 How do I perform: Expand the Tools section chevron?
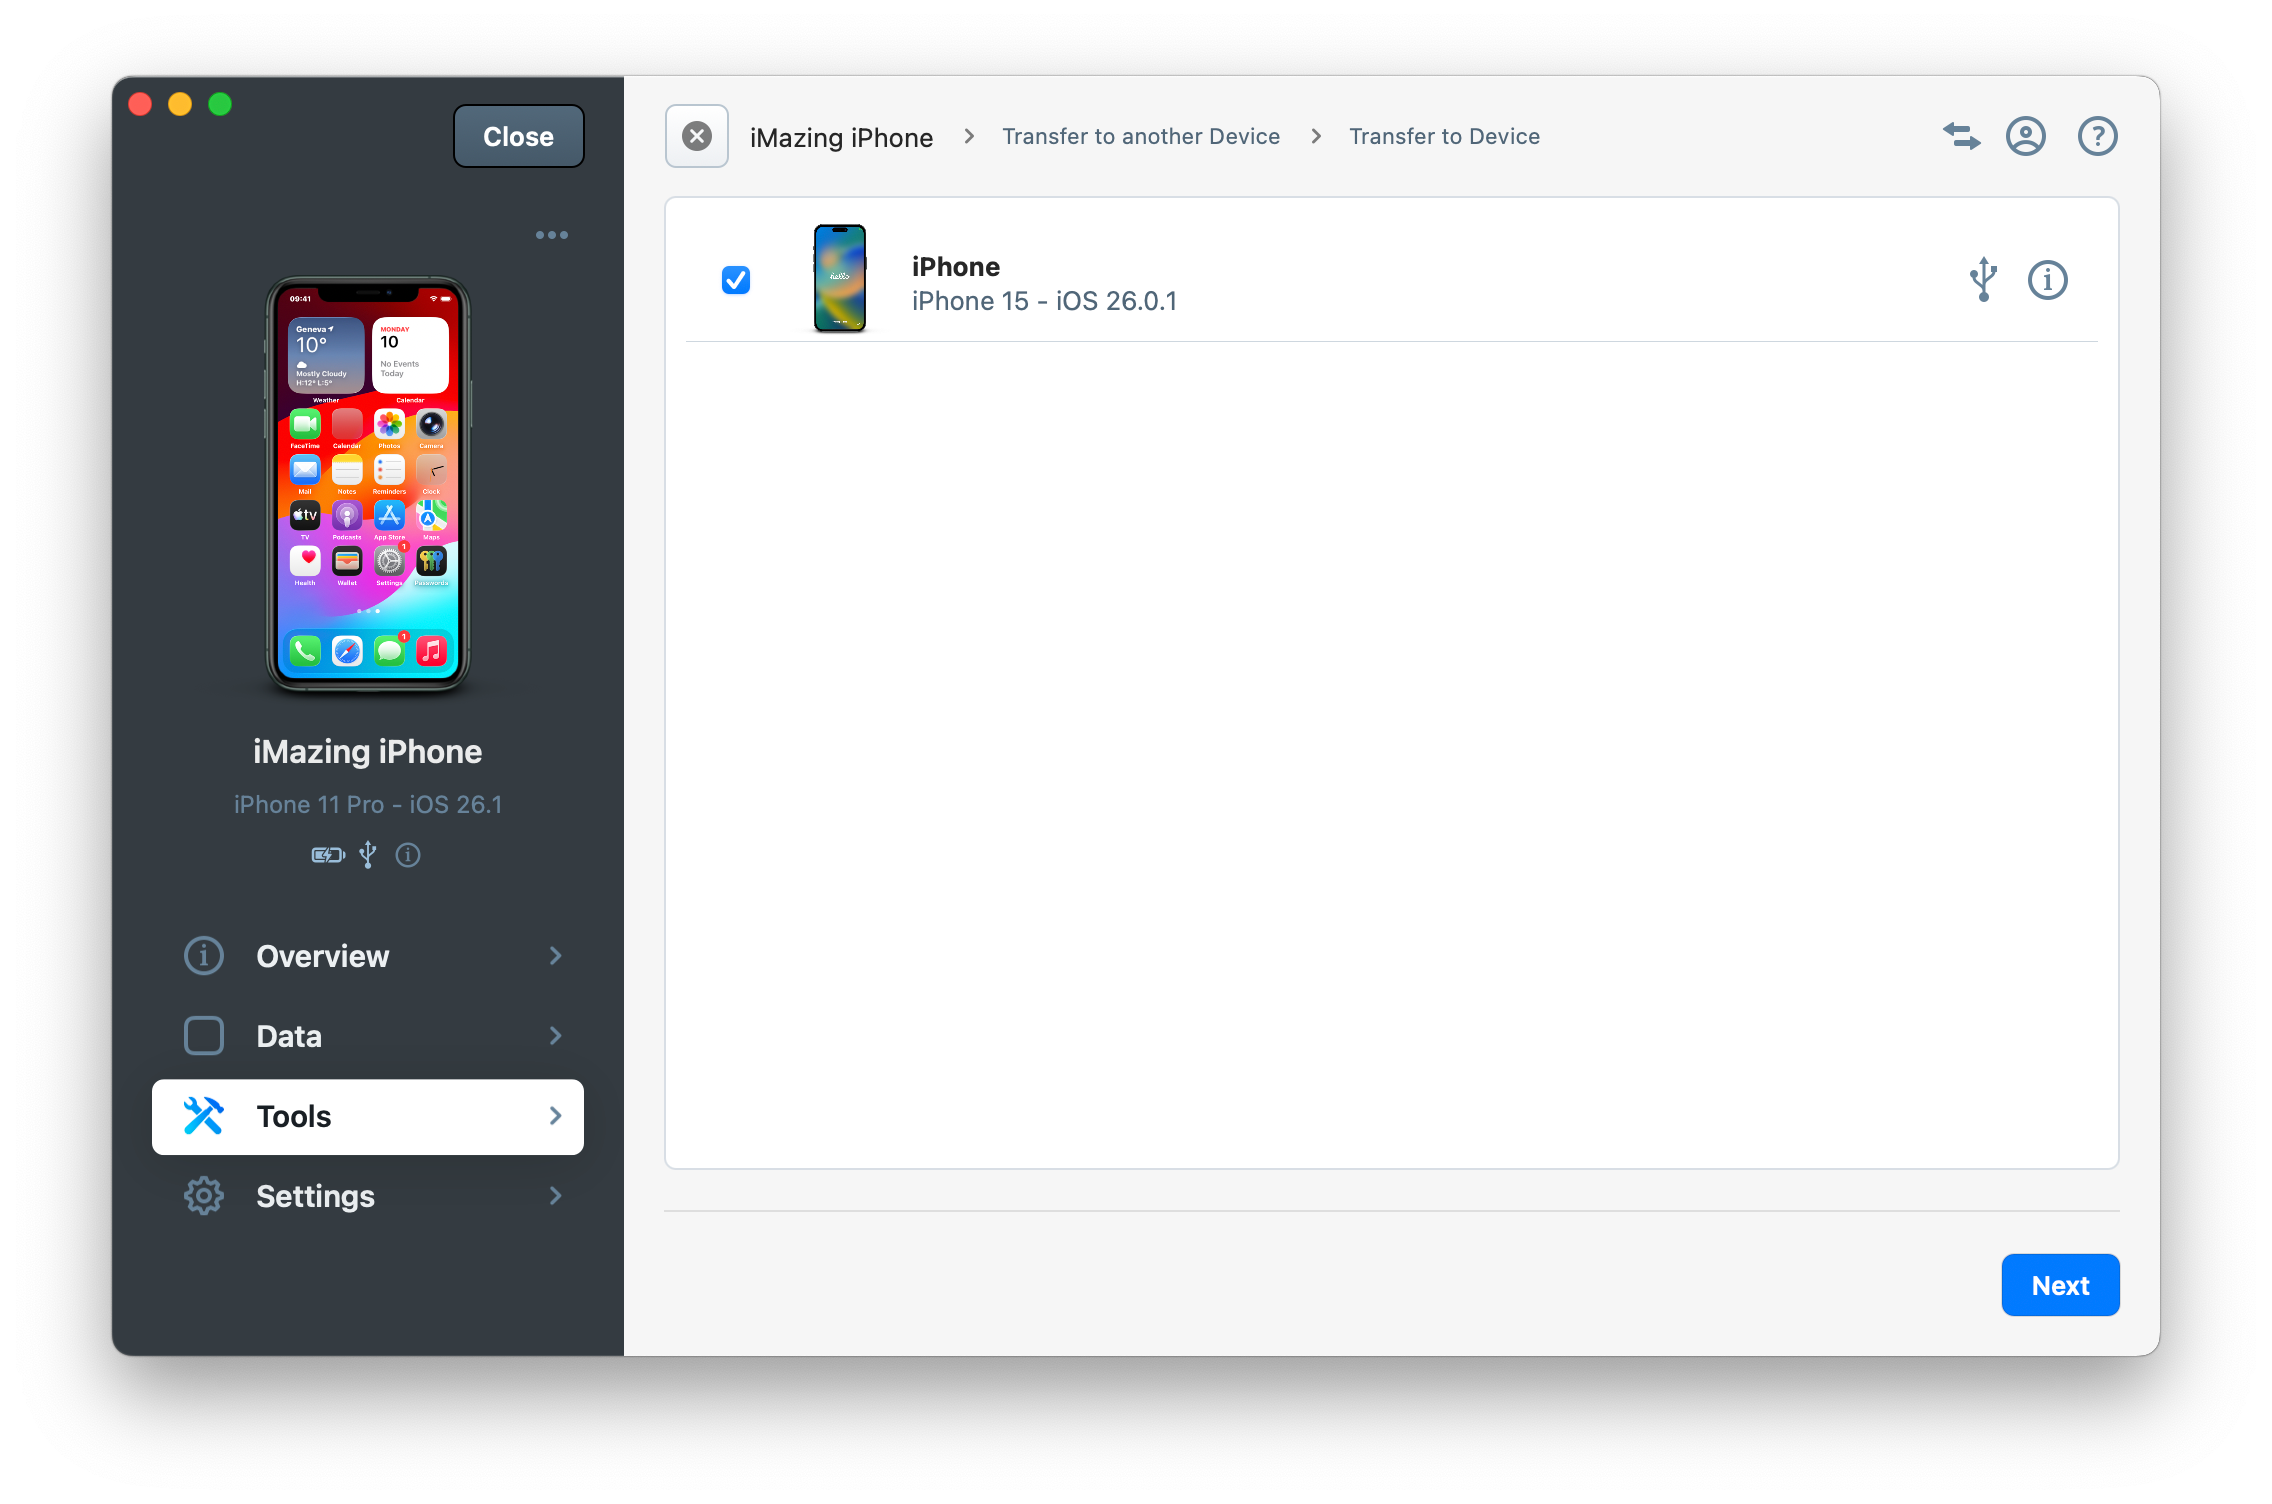click(556, 1116)
